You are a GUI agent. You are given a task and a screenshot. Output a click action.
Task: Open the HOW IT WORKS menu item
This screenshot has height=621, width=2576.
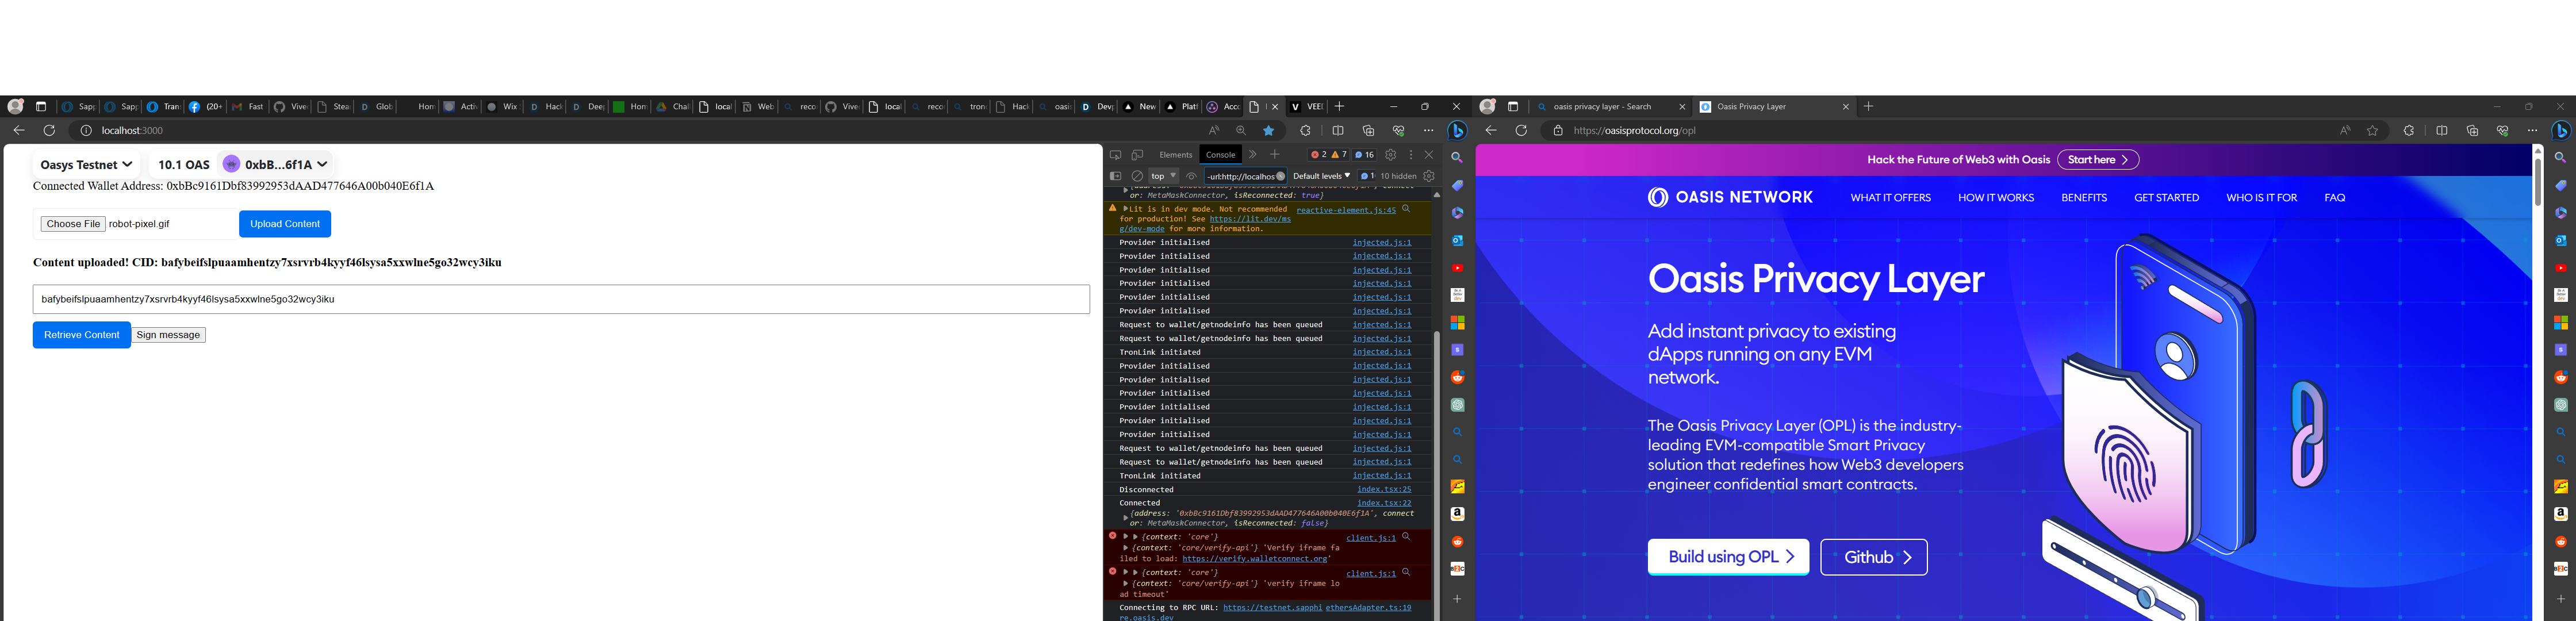pos(1995,198)
